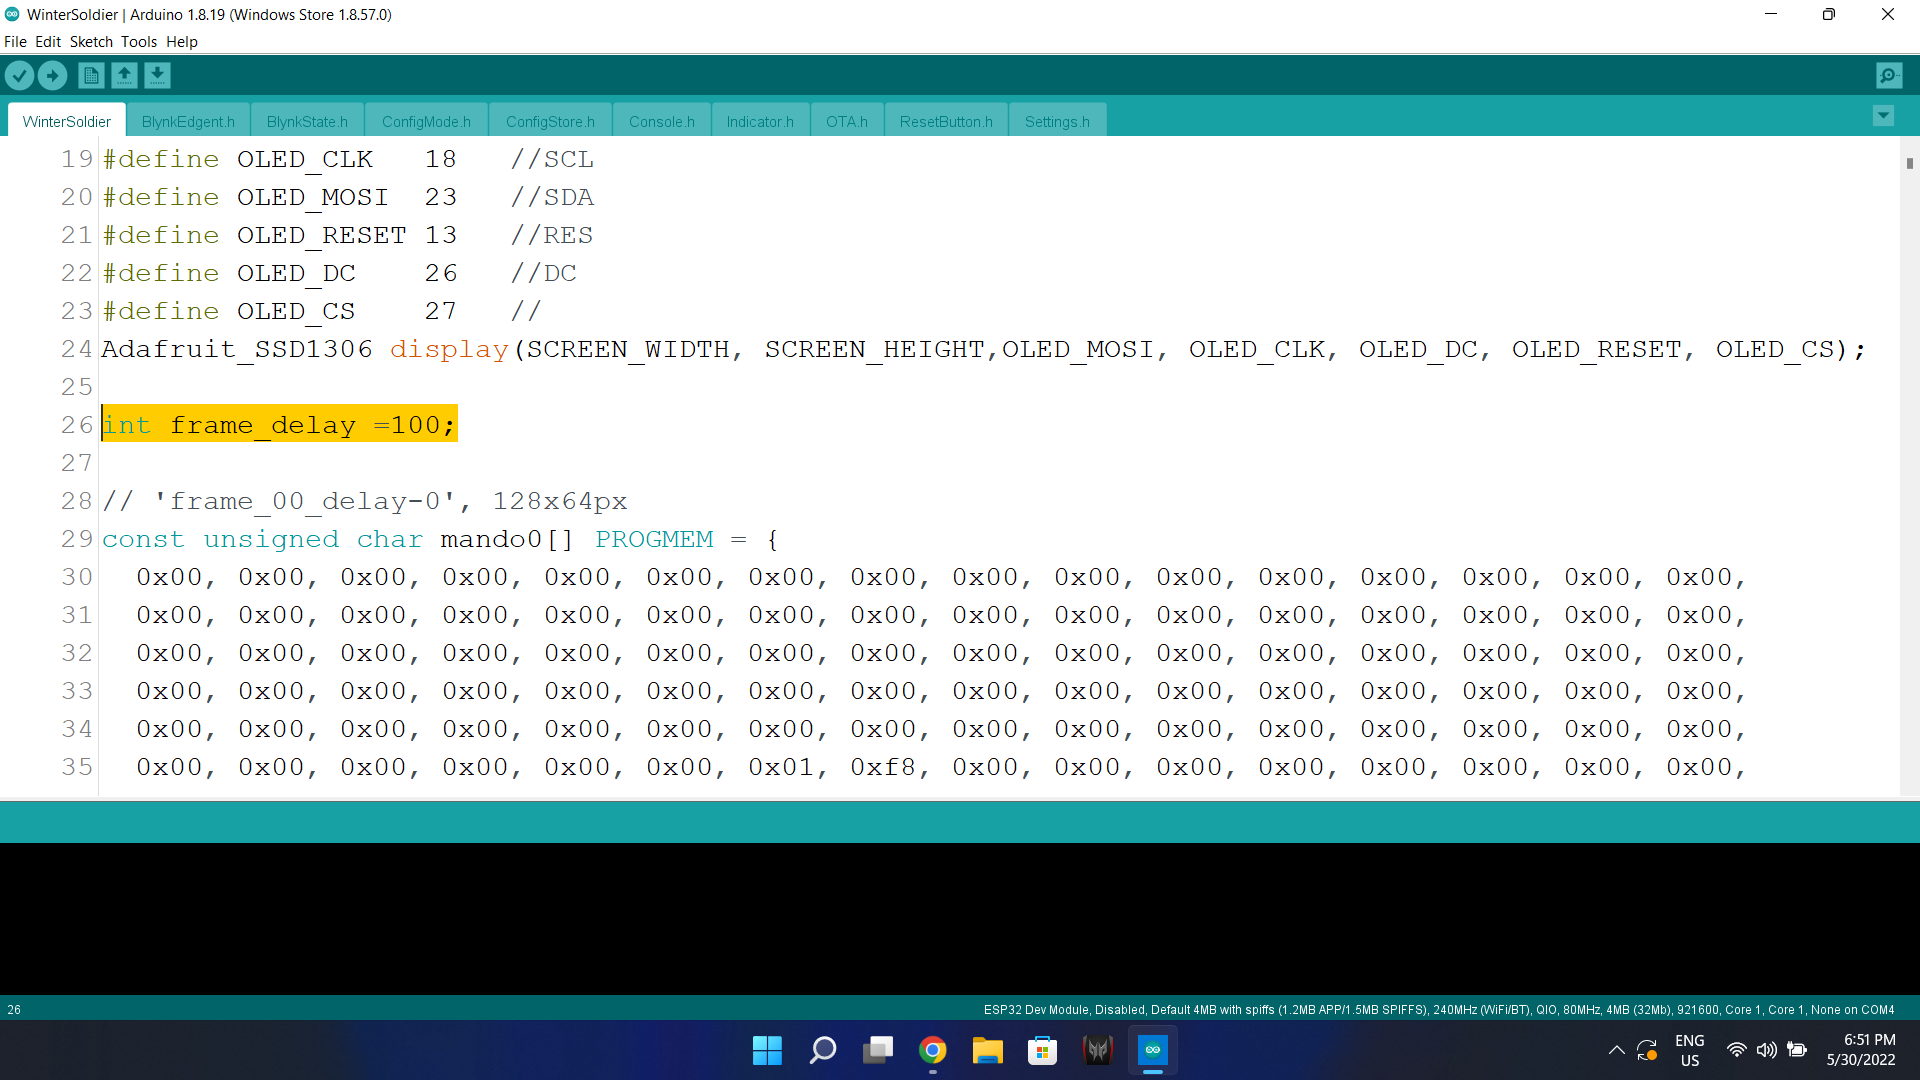1920x1080 pixels.
Task: Expand the hidden icons chevron in system tray
Action: coord(1616,1050)
